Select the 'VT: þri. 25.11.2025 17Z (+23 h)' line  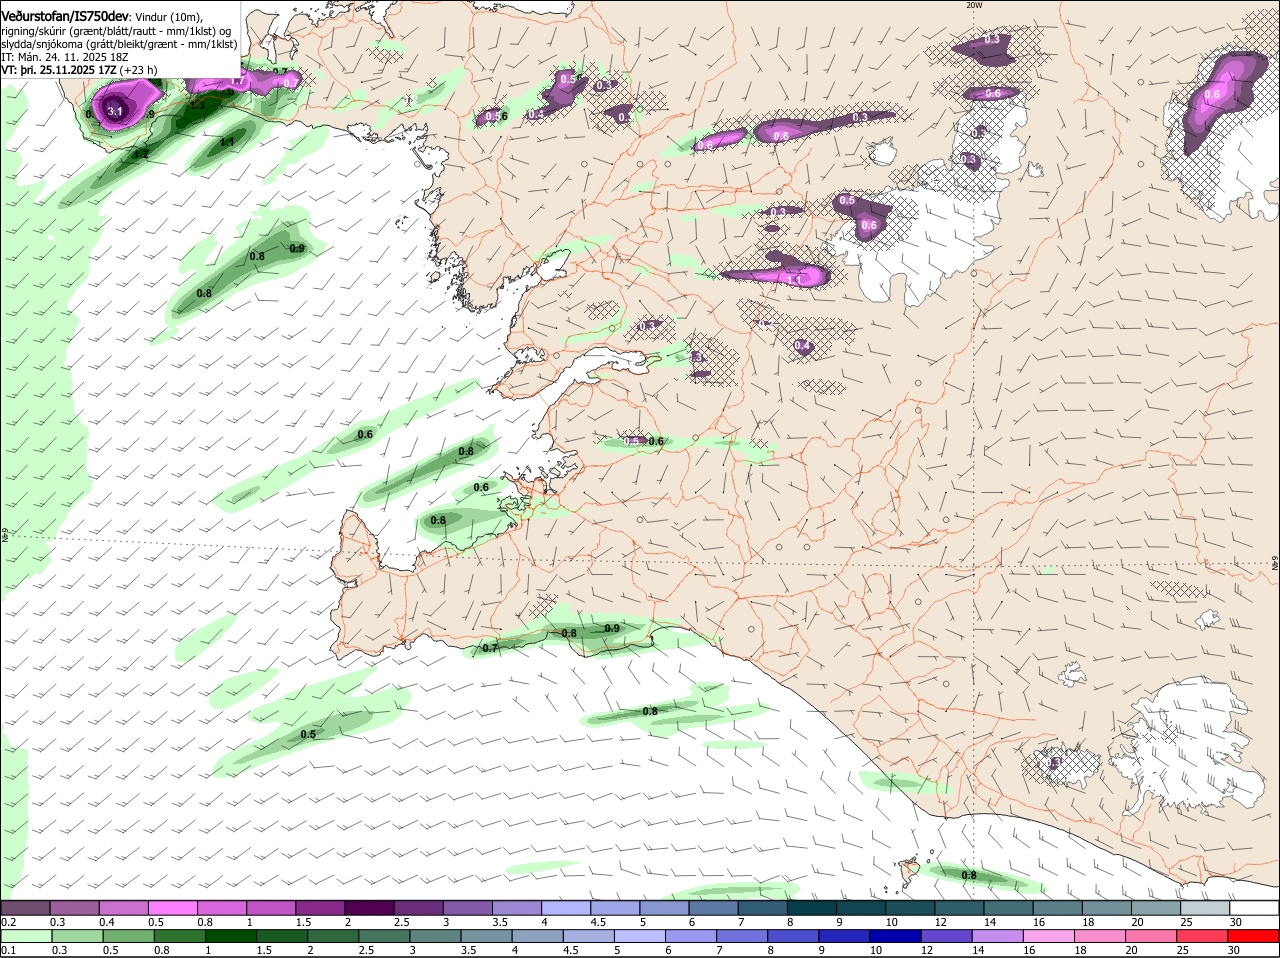tap(79, 71)
